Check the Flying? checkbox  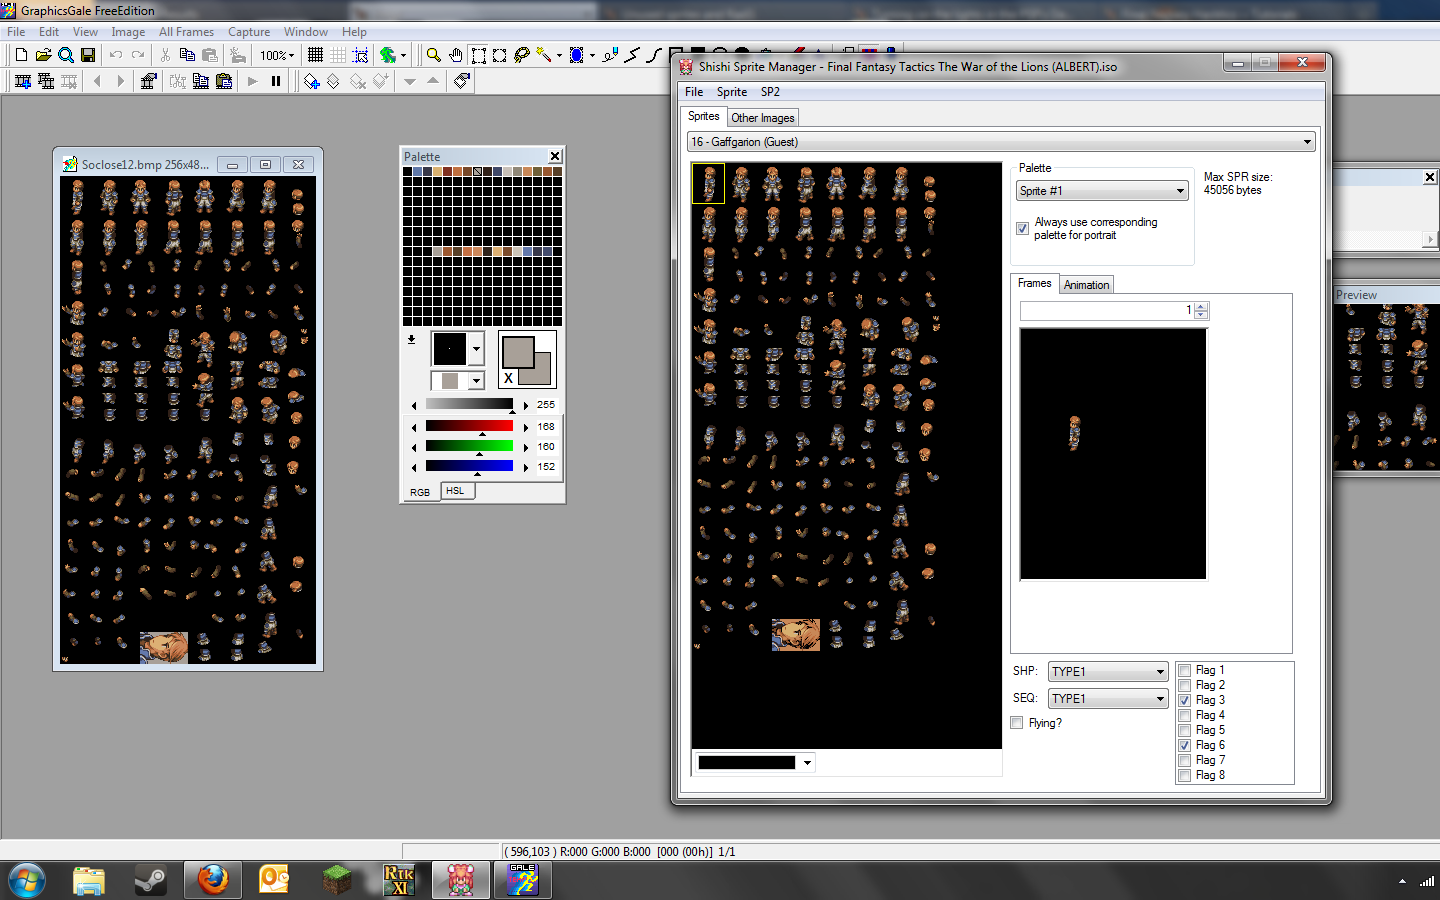[1017, 723]
